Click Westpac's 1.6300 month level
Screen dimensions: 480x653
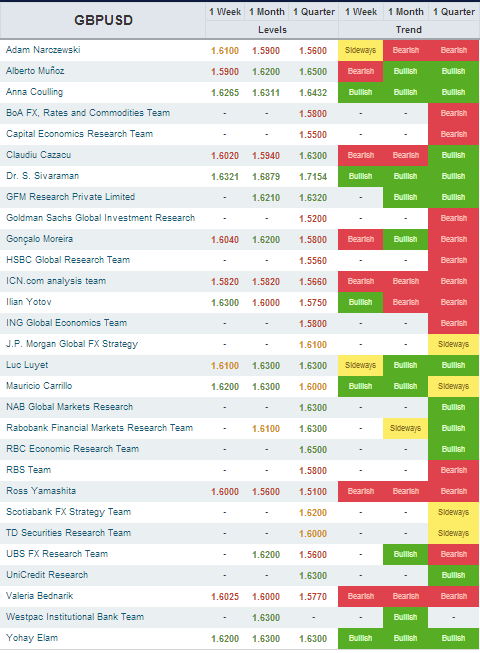[x=266, y=618]
